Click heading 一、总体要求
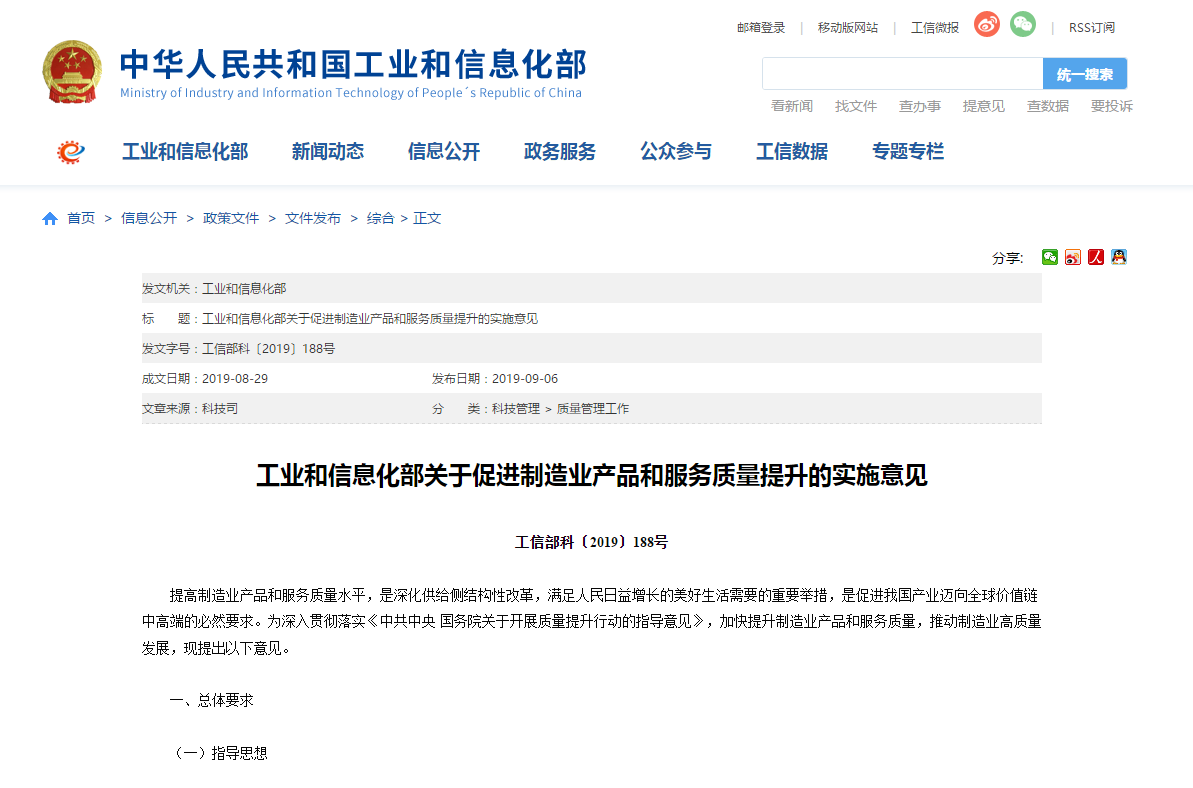 click(x=212, y=701)
